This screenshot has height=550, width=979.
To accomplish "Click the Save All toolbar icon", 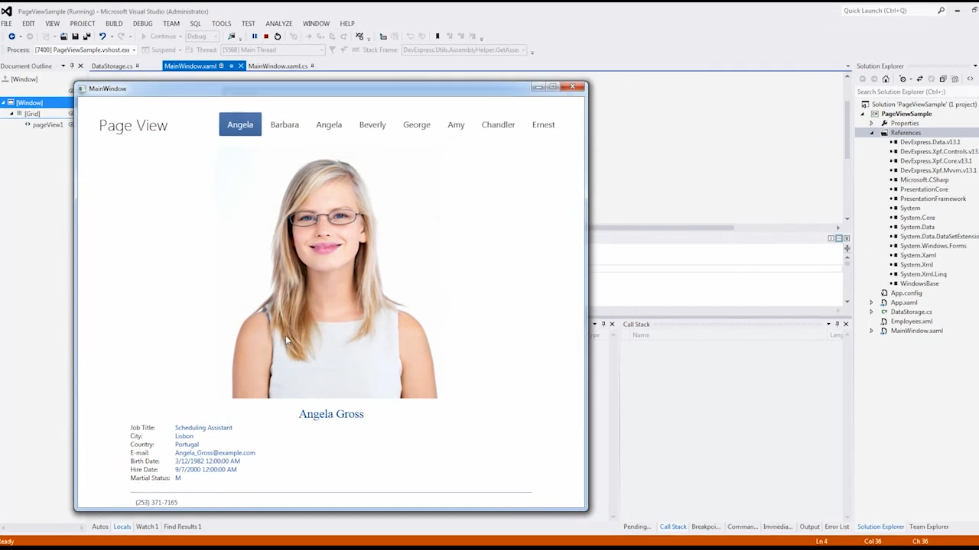I will pos(87,37).
